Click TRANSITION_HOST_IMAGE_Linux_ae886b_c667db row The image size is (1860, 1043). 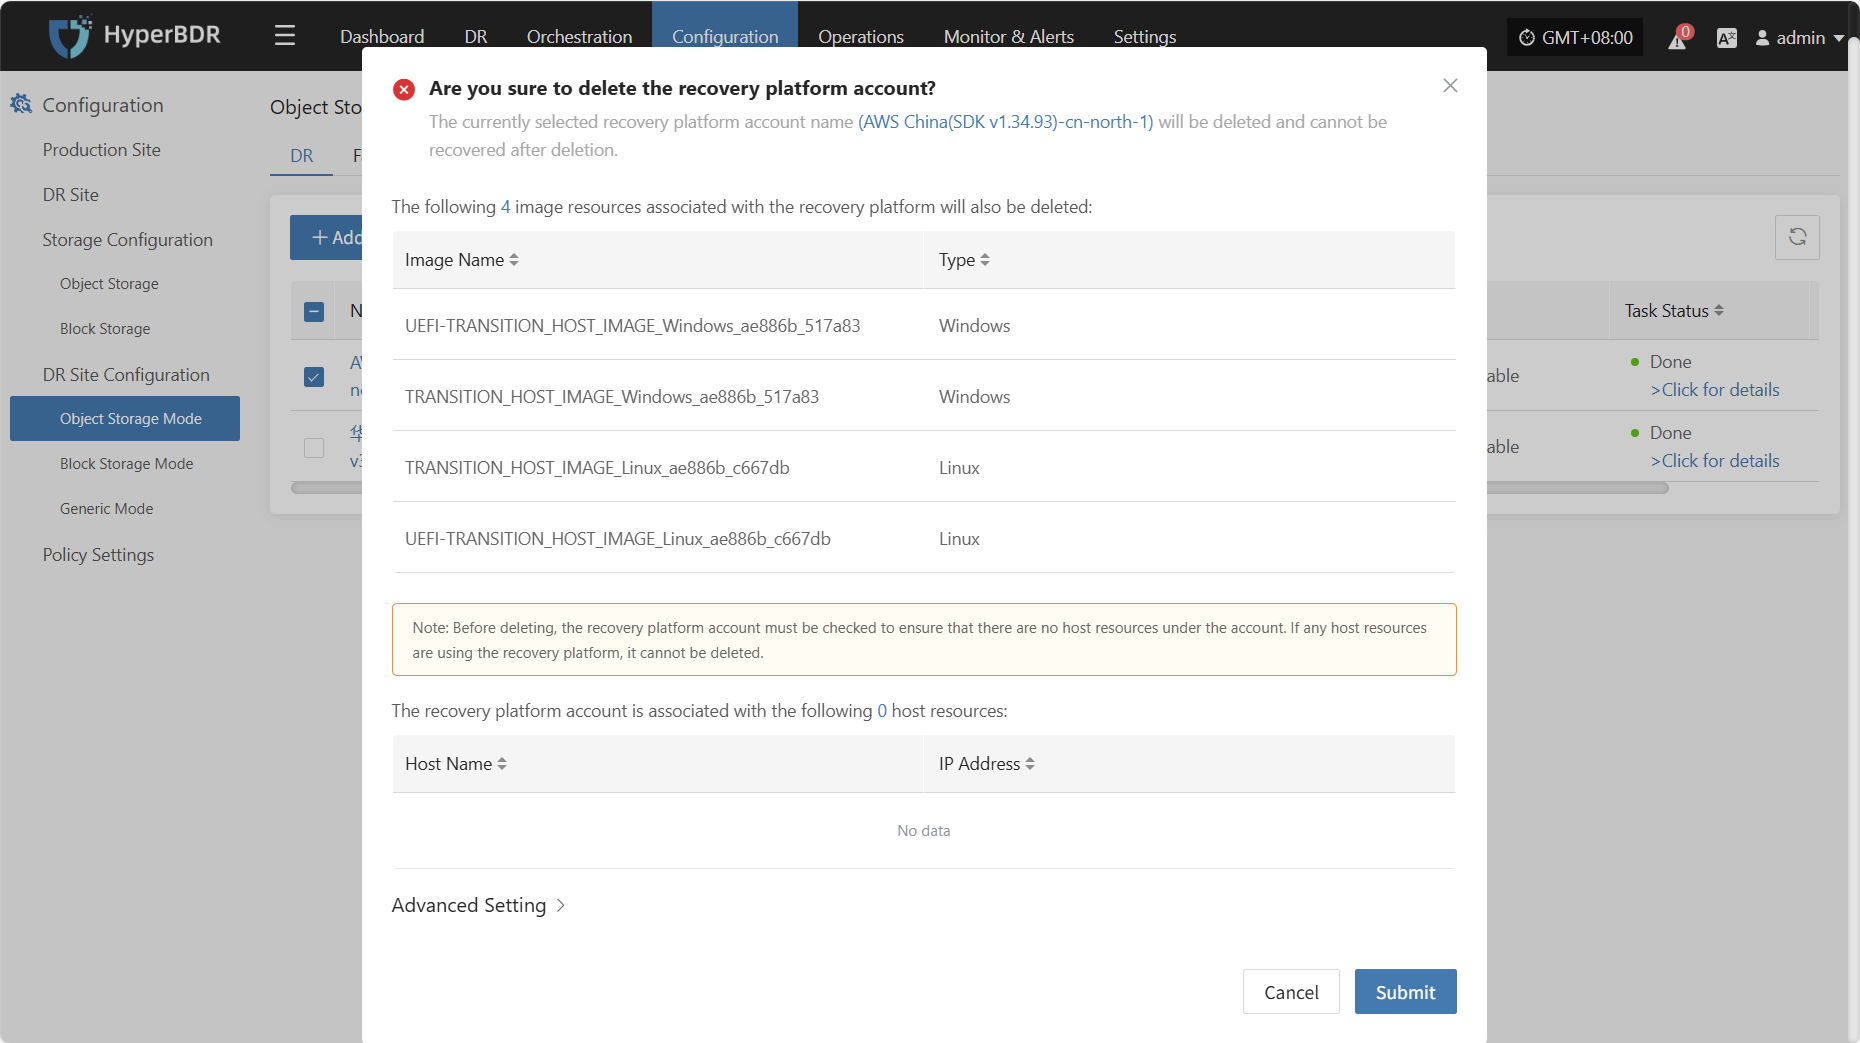tap(924, 468)
